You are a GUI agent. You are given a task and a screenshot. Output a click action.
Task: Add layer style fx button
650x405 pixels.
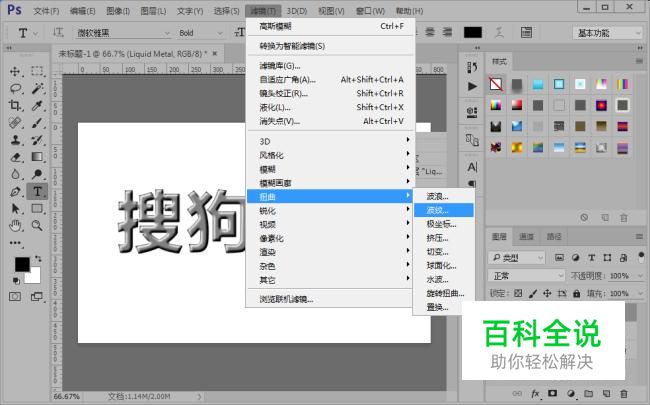(535, 393)
